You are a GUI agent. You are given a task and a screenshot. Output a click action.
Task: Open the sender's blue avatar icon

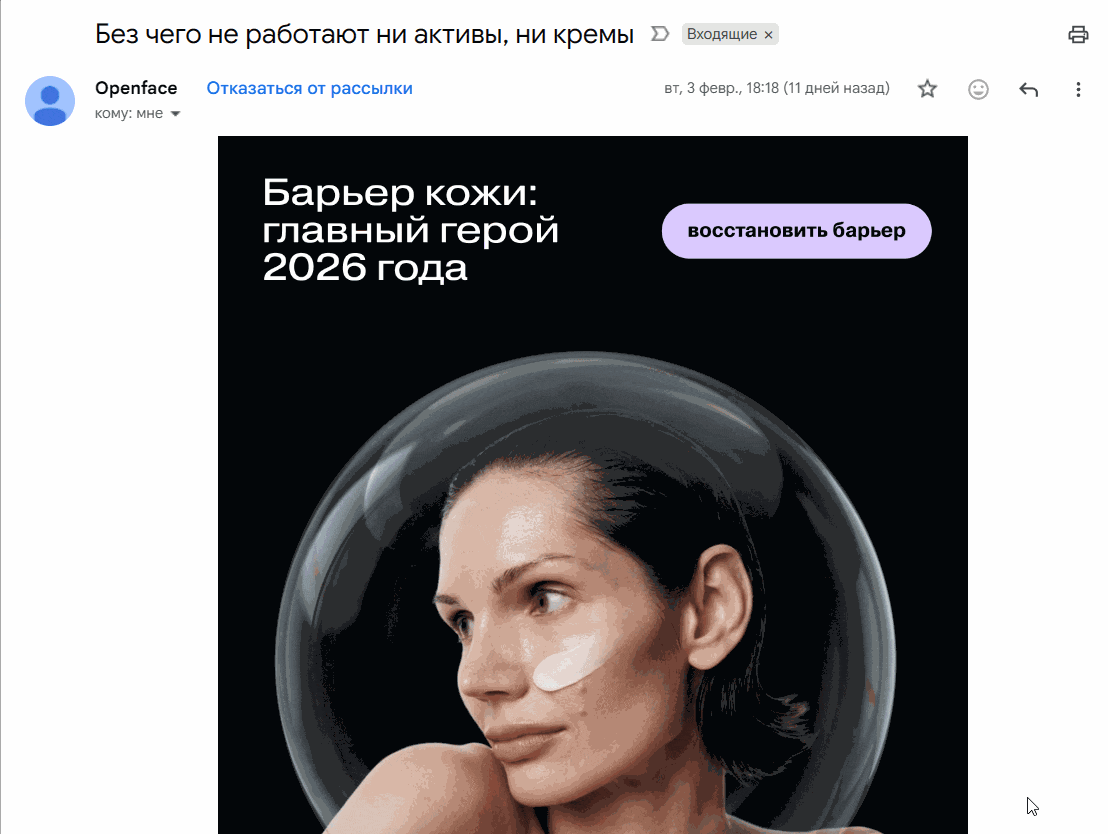[49, 101]
